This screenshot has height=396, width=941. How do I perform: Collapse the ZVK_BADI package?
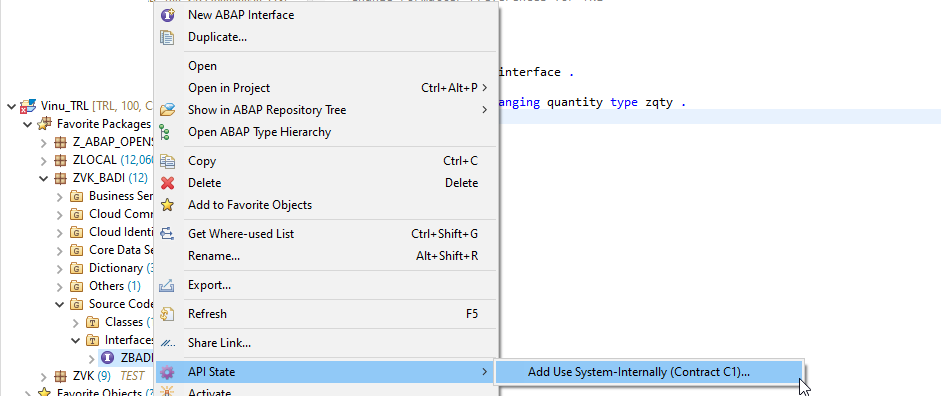tap(43, 179)
